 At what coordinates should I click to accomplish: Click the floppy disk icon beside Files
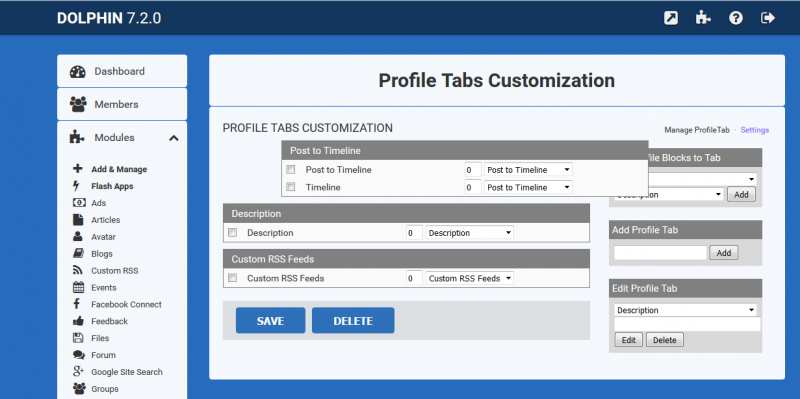pyautogui.click(x=78, y=338)
